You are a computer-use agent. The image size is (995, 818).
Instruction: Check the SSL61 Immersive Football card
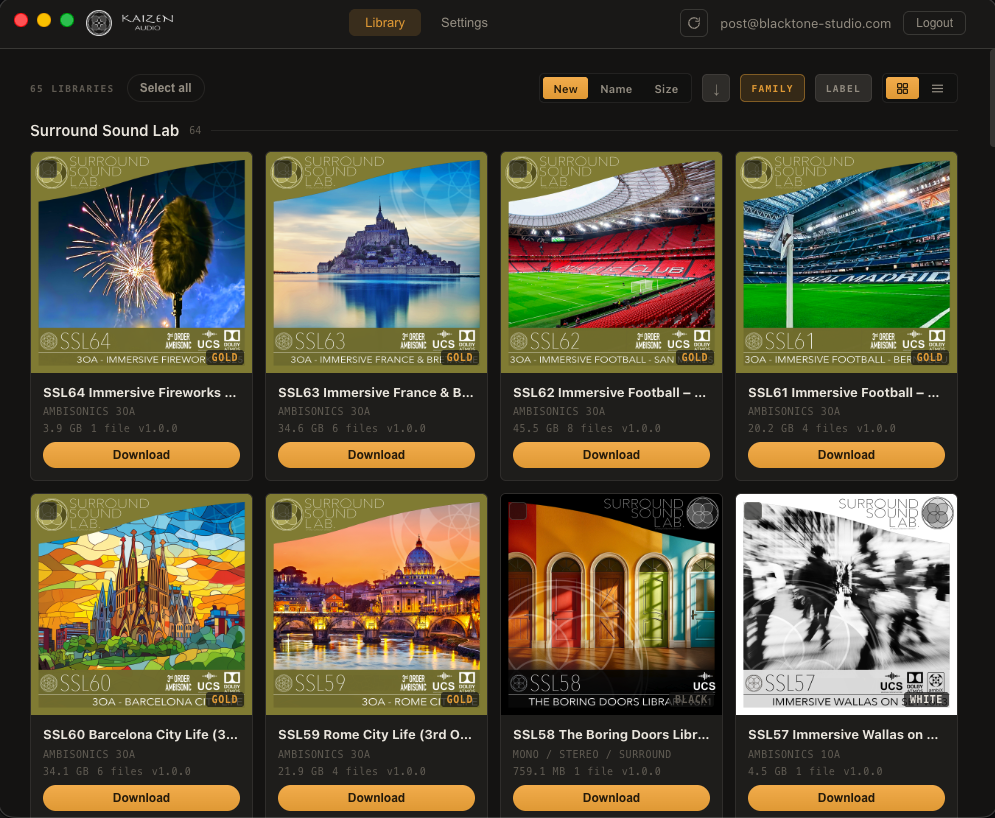[x=753, y=169]
